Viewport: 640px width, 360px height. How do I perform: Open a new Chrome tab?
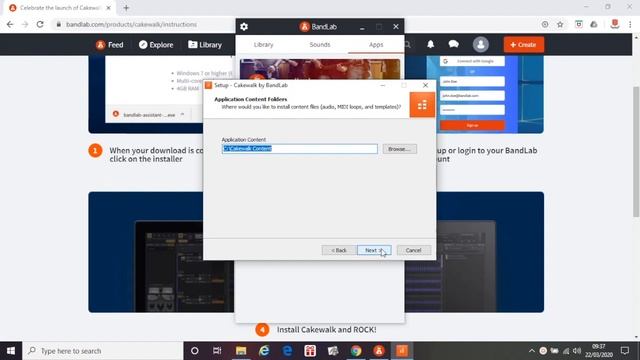[126, 8]
